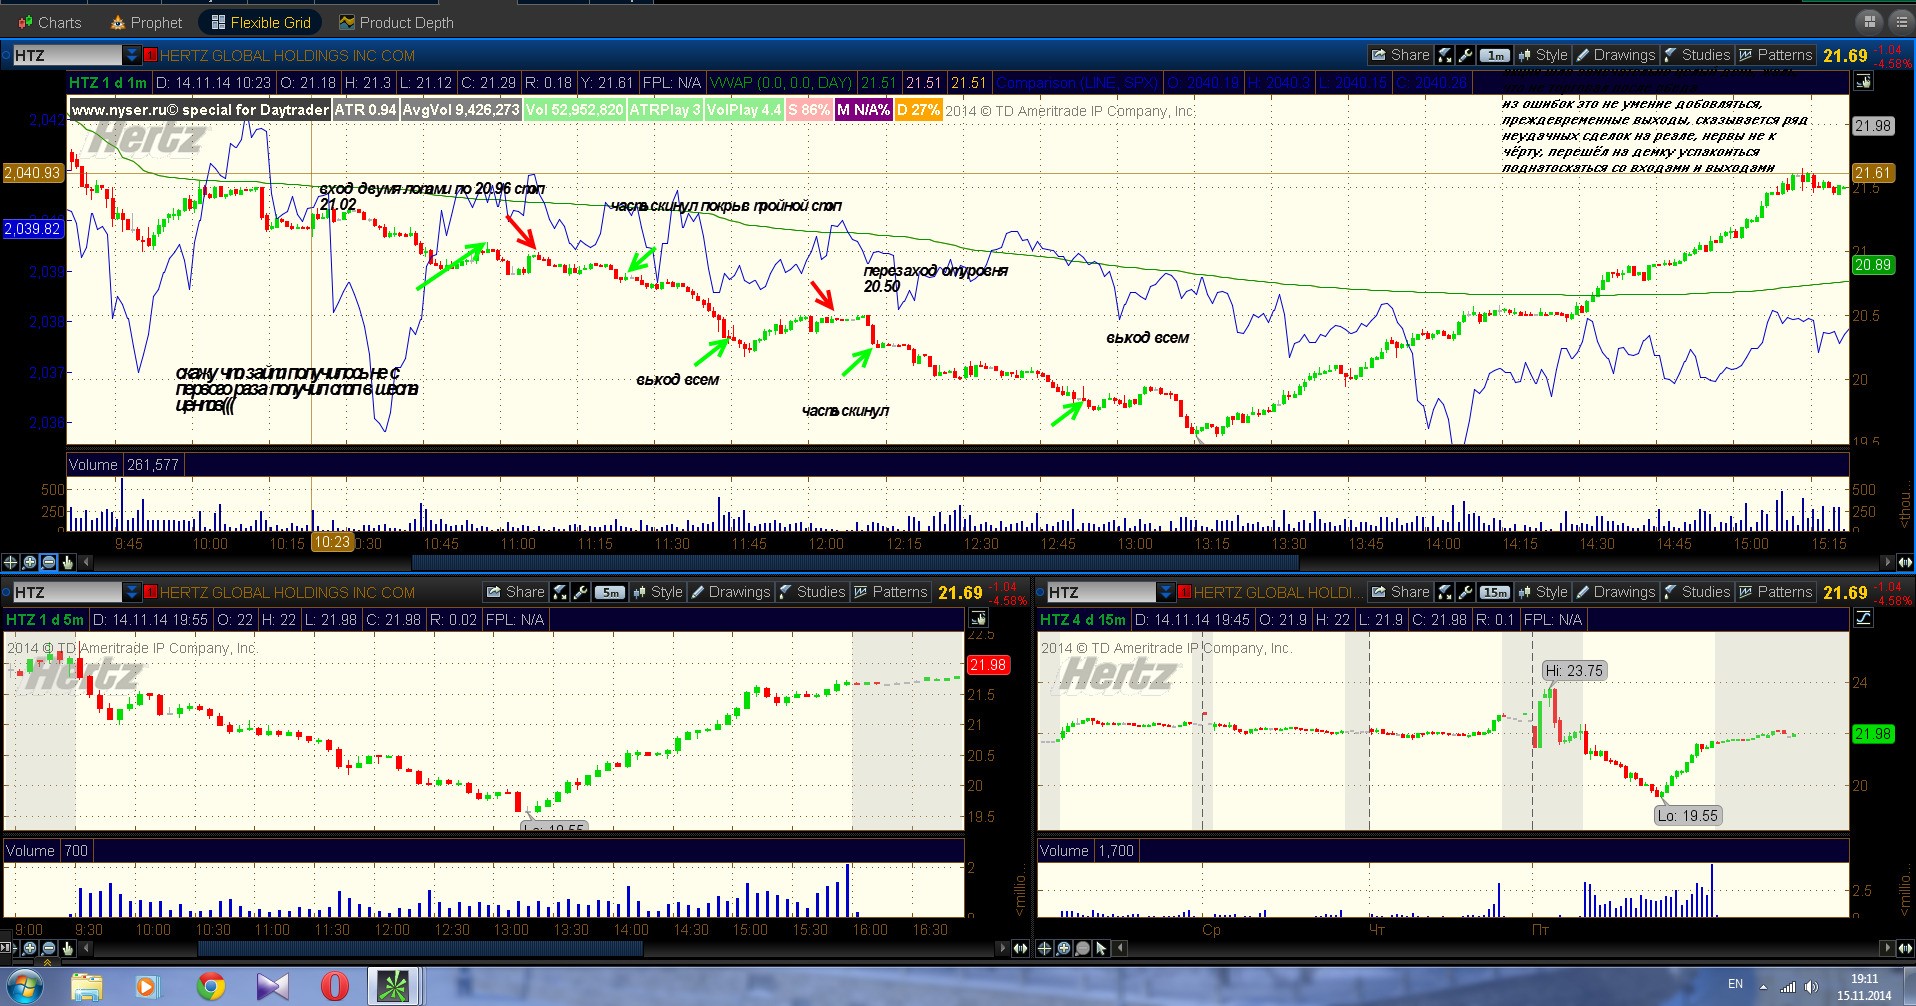
Task: Open Windows Explorer from the taskbar
Action: click(87, 987)
